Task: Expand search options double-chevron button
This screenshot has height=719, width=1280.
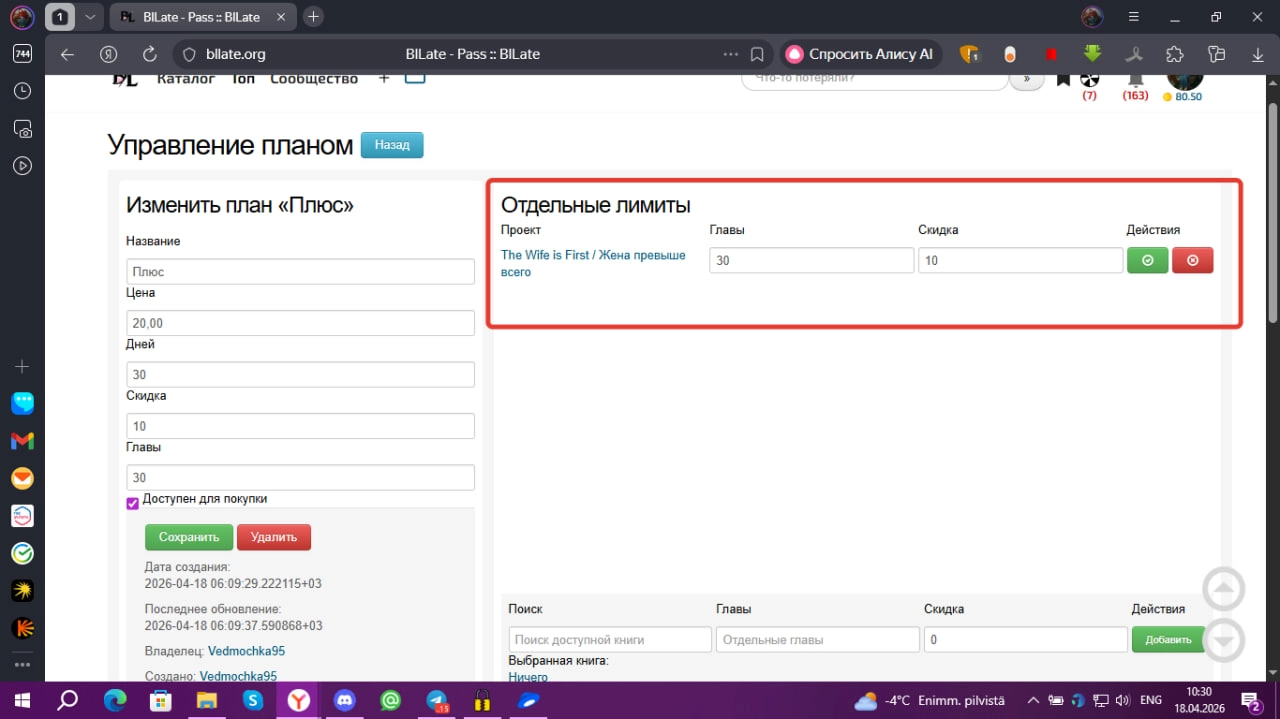Action: click(x=1026, y=79)
